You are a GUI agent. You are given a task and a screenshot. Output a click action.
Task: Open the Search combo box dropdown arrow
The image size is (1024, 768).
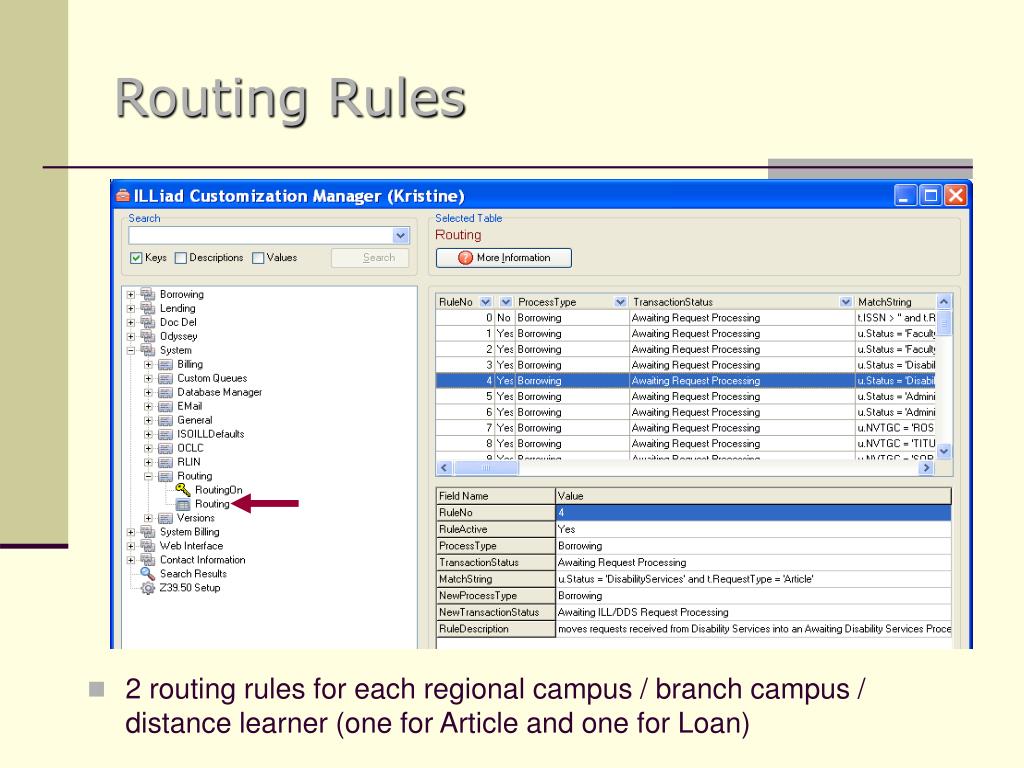[401, 235]
